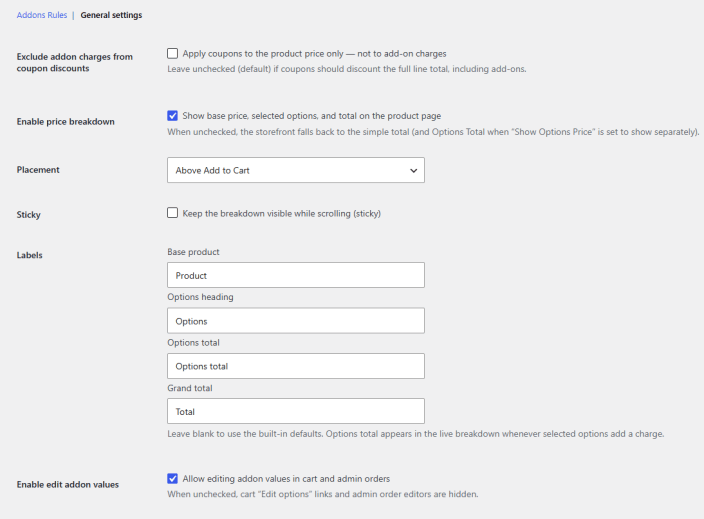Open the Addons Rules tab link
Image resolution: width=704 pixels, height=519 pixels.
(x=42, y=15)
